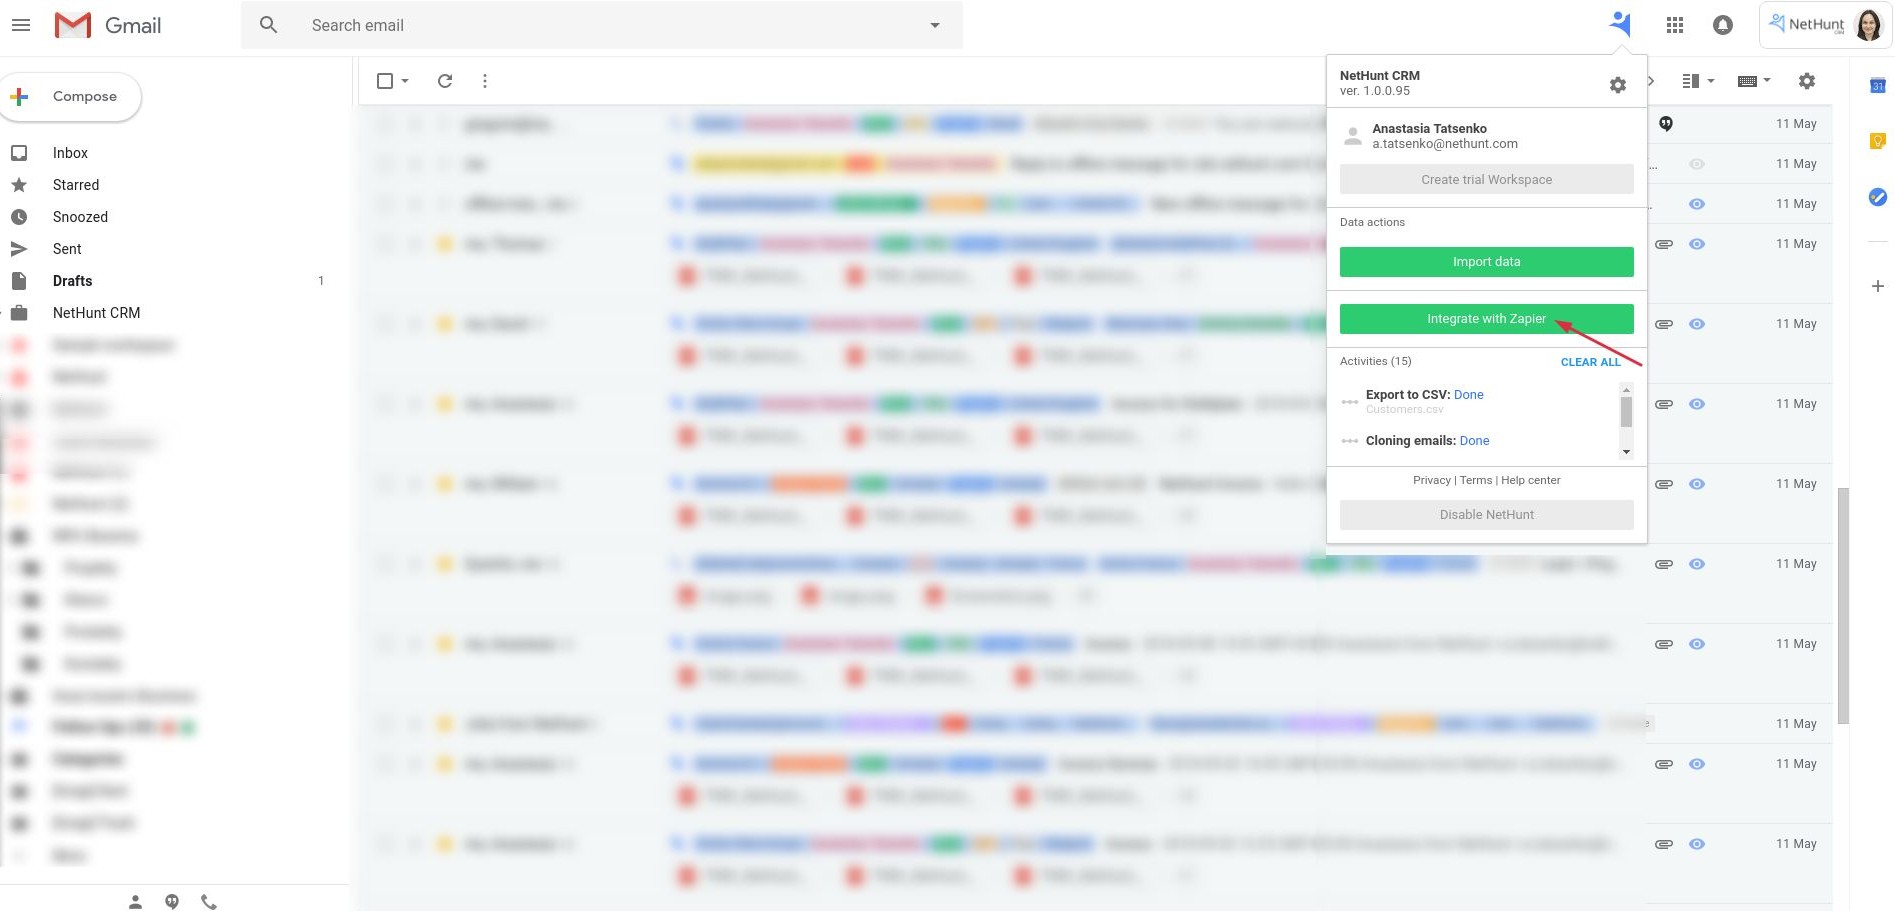1895x911 pixels.
Task: Open the Export to CSV Done link
Action: click(x=1468, y=395)
